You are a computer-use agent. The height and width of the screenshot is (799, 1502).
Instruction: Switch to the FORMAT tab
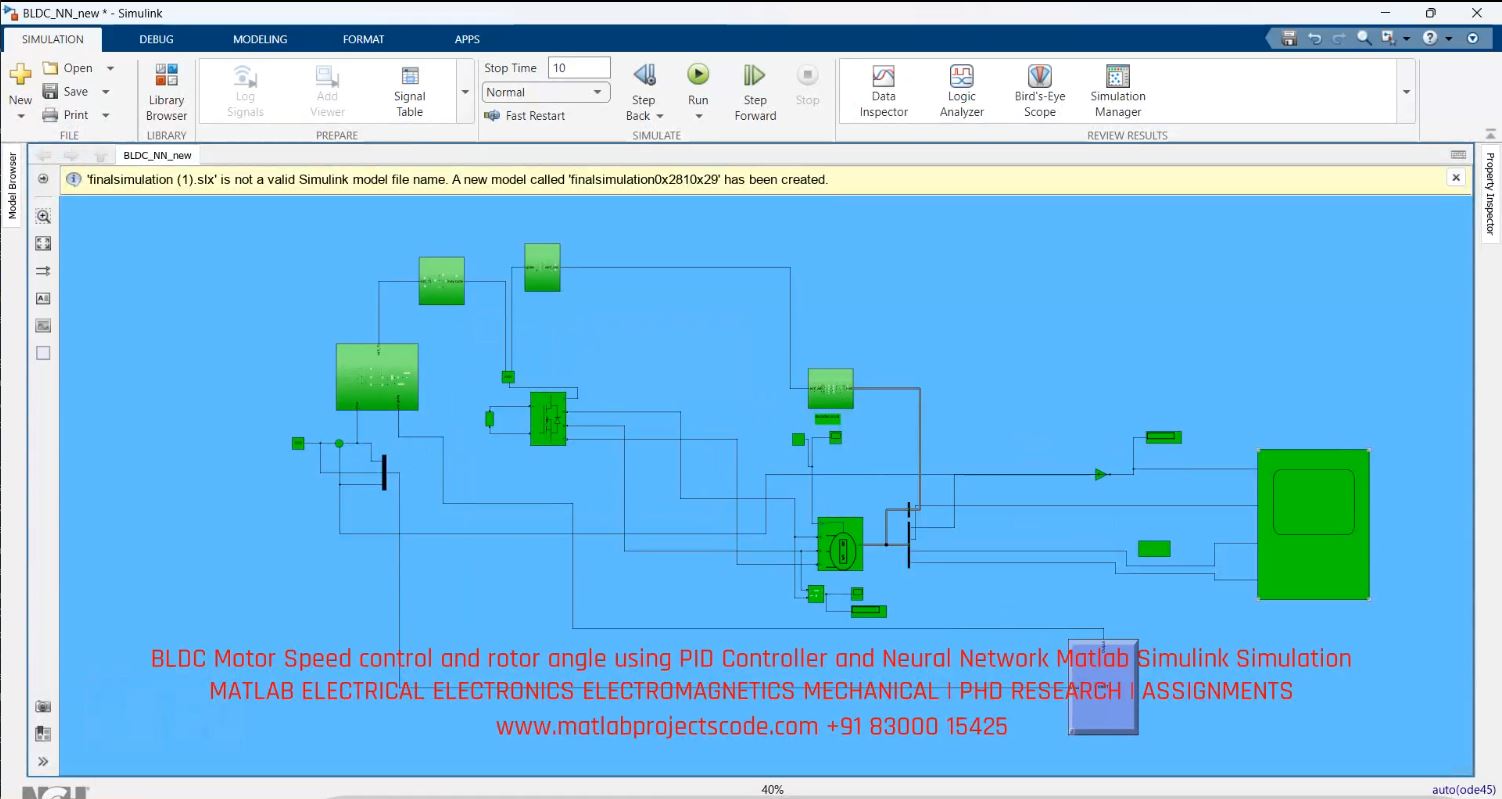pyautogui.click(x=363, y=39)
